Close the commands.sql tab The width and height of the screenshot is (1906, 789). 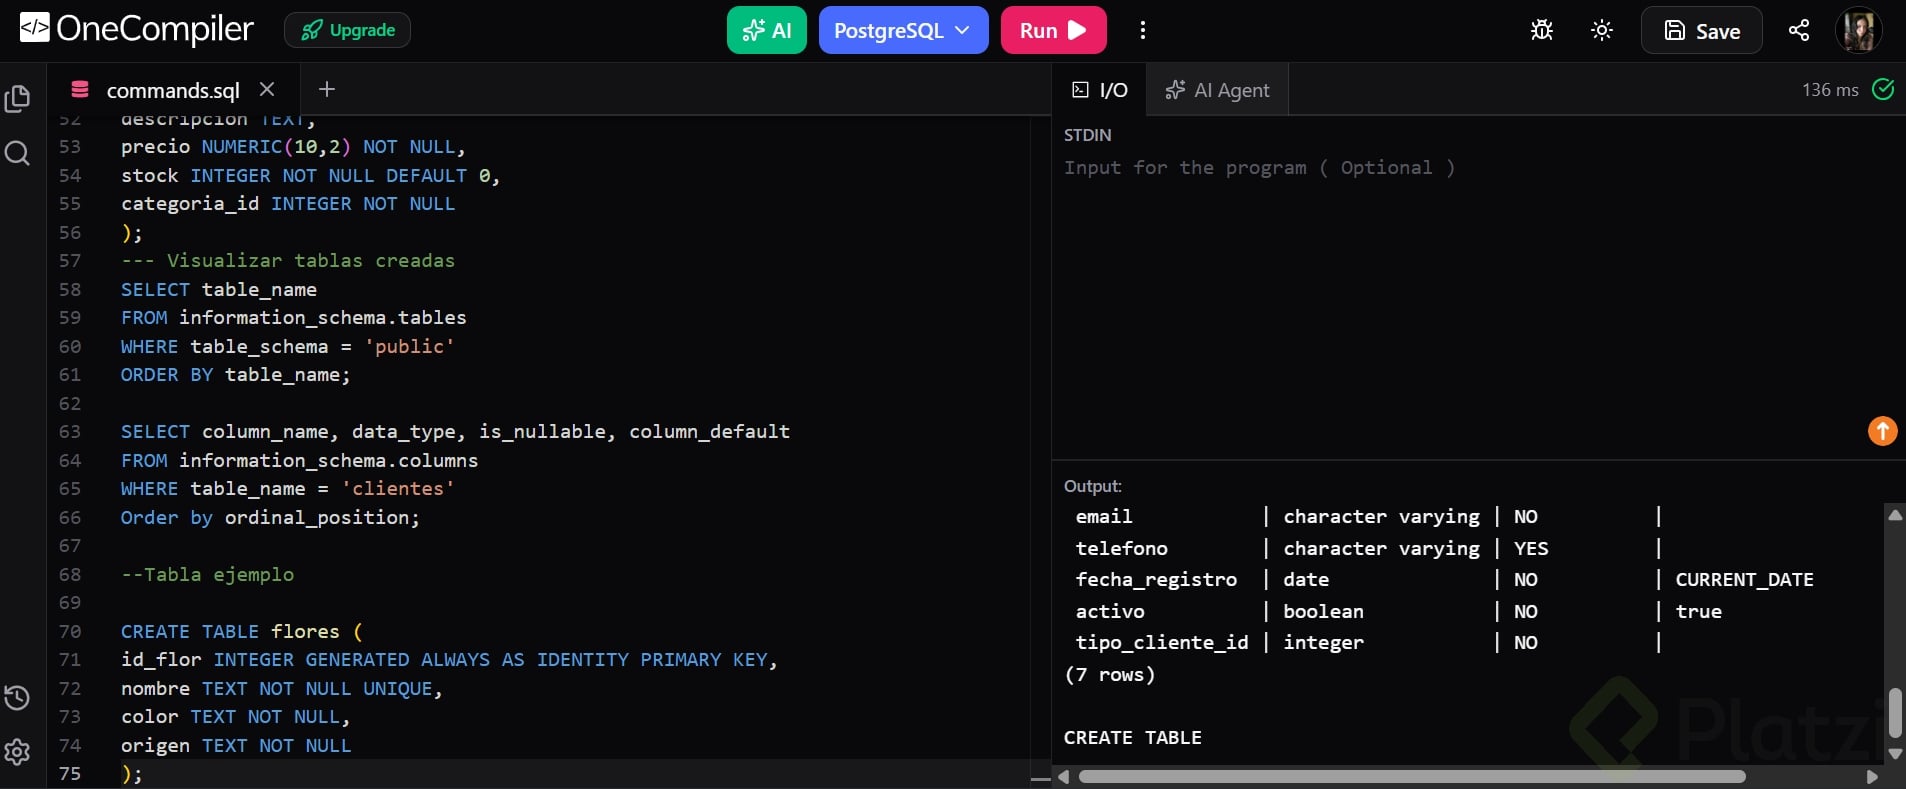(x=267, y=89)
